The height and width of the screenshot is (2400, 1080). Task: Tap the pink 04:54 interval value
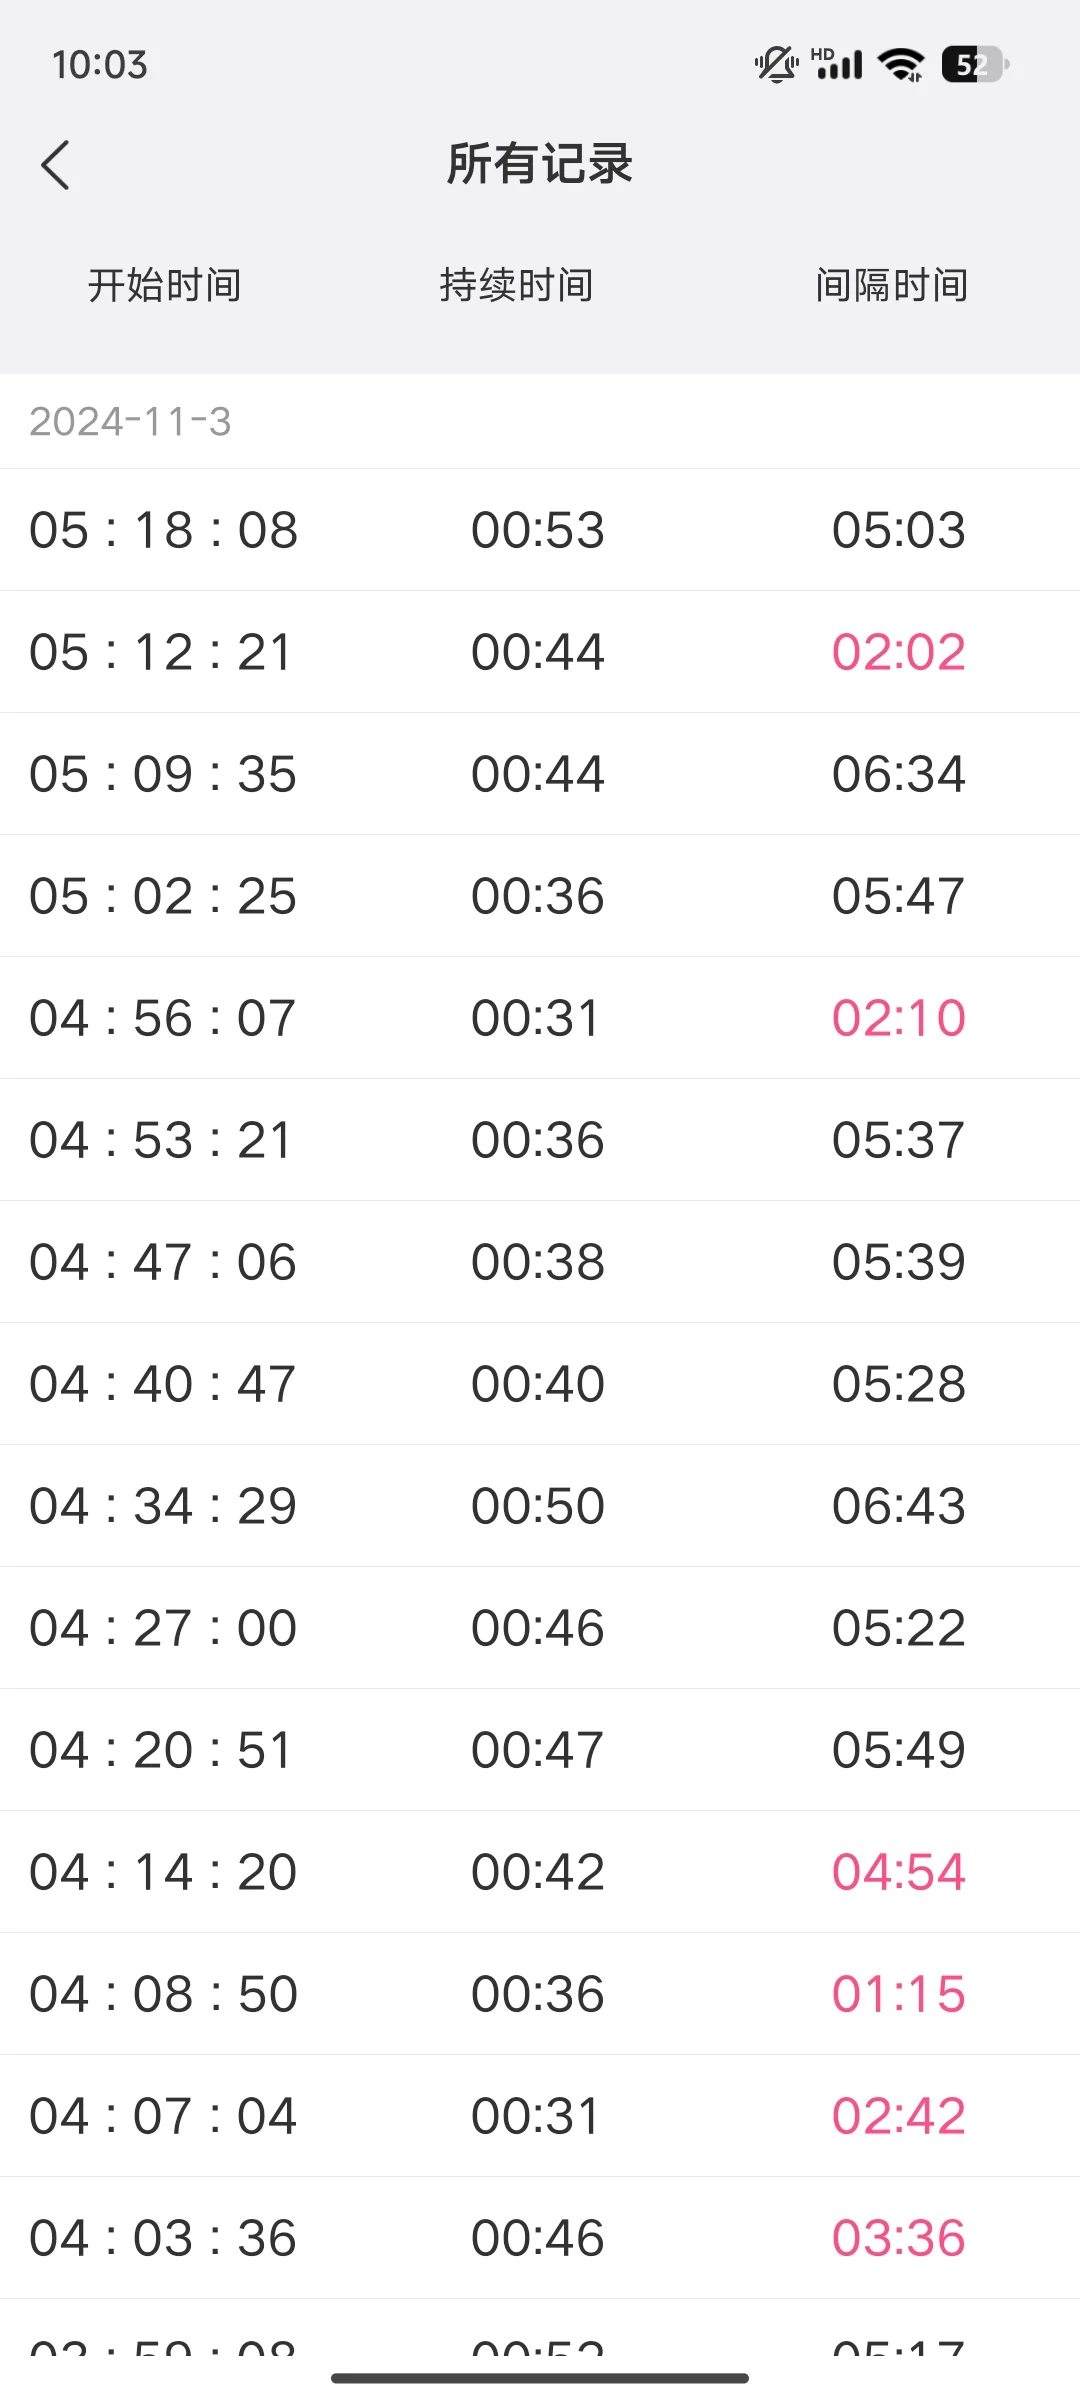click(x=898, y=1872)
